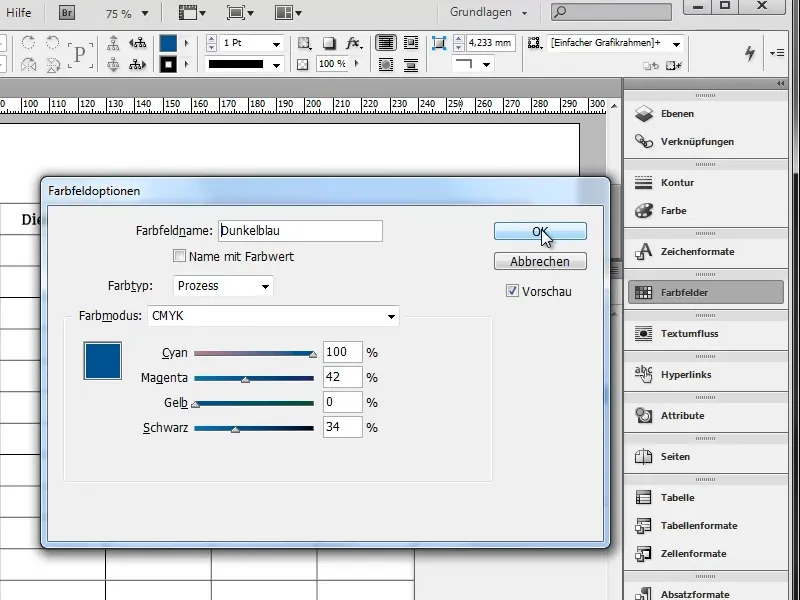Viewport: 800px width, 600px height.
Task: Open the control panel flyout menu icon
Action: tap(777, 53)
